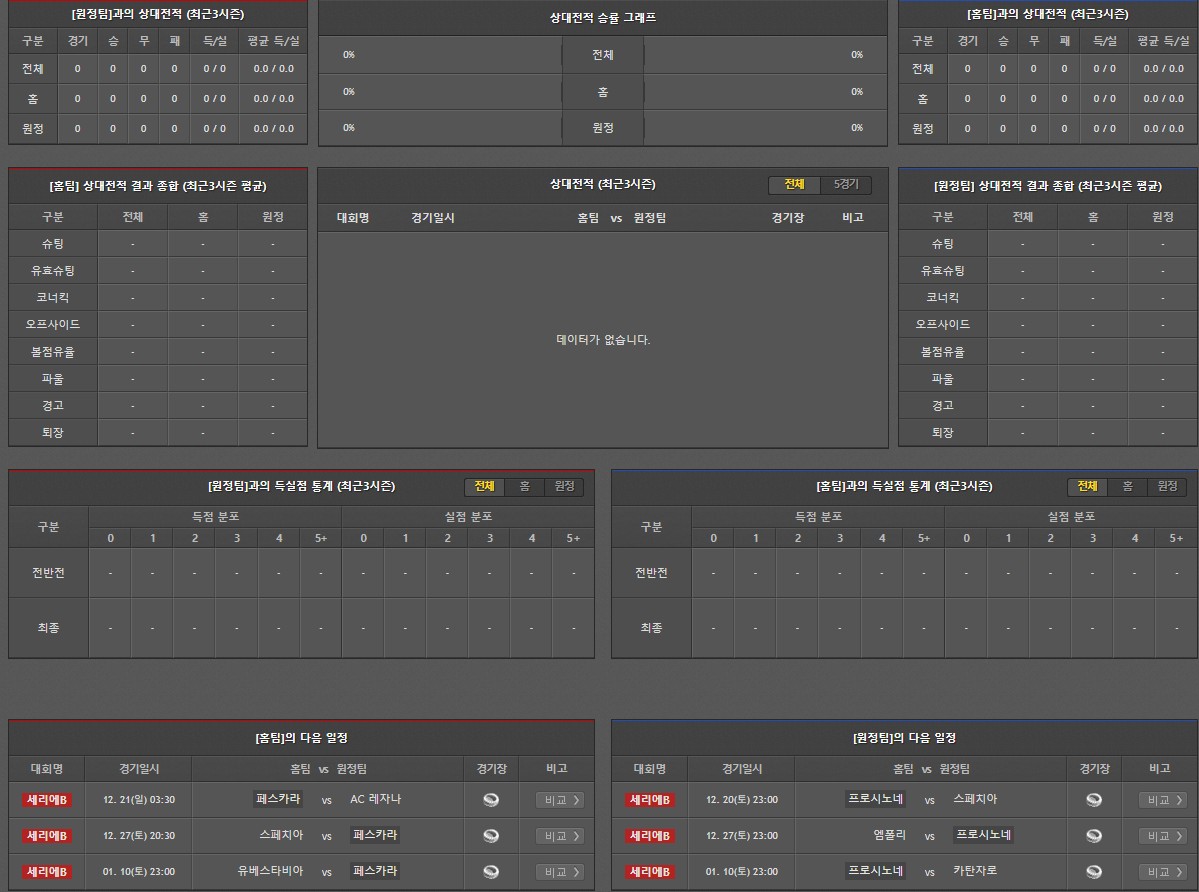Select 전체 in the 상대전적 head-to-head panel
Image resolution: width=1199 pixels, height=892 pixels.
(794, 185)
